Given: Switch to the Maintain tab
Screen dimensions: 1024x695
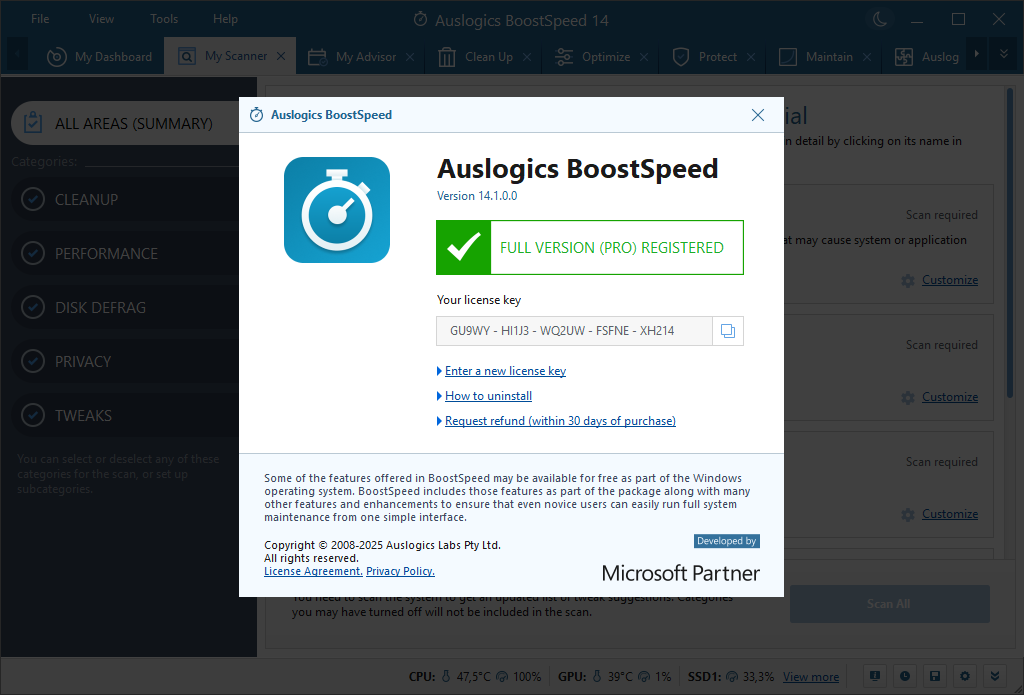Looking at the screenshot, I should 816,57.
